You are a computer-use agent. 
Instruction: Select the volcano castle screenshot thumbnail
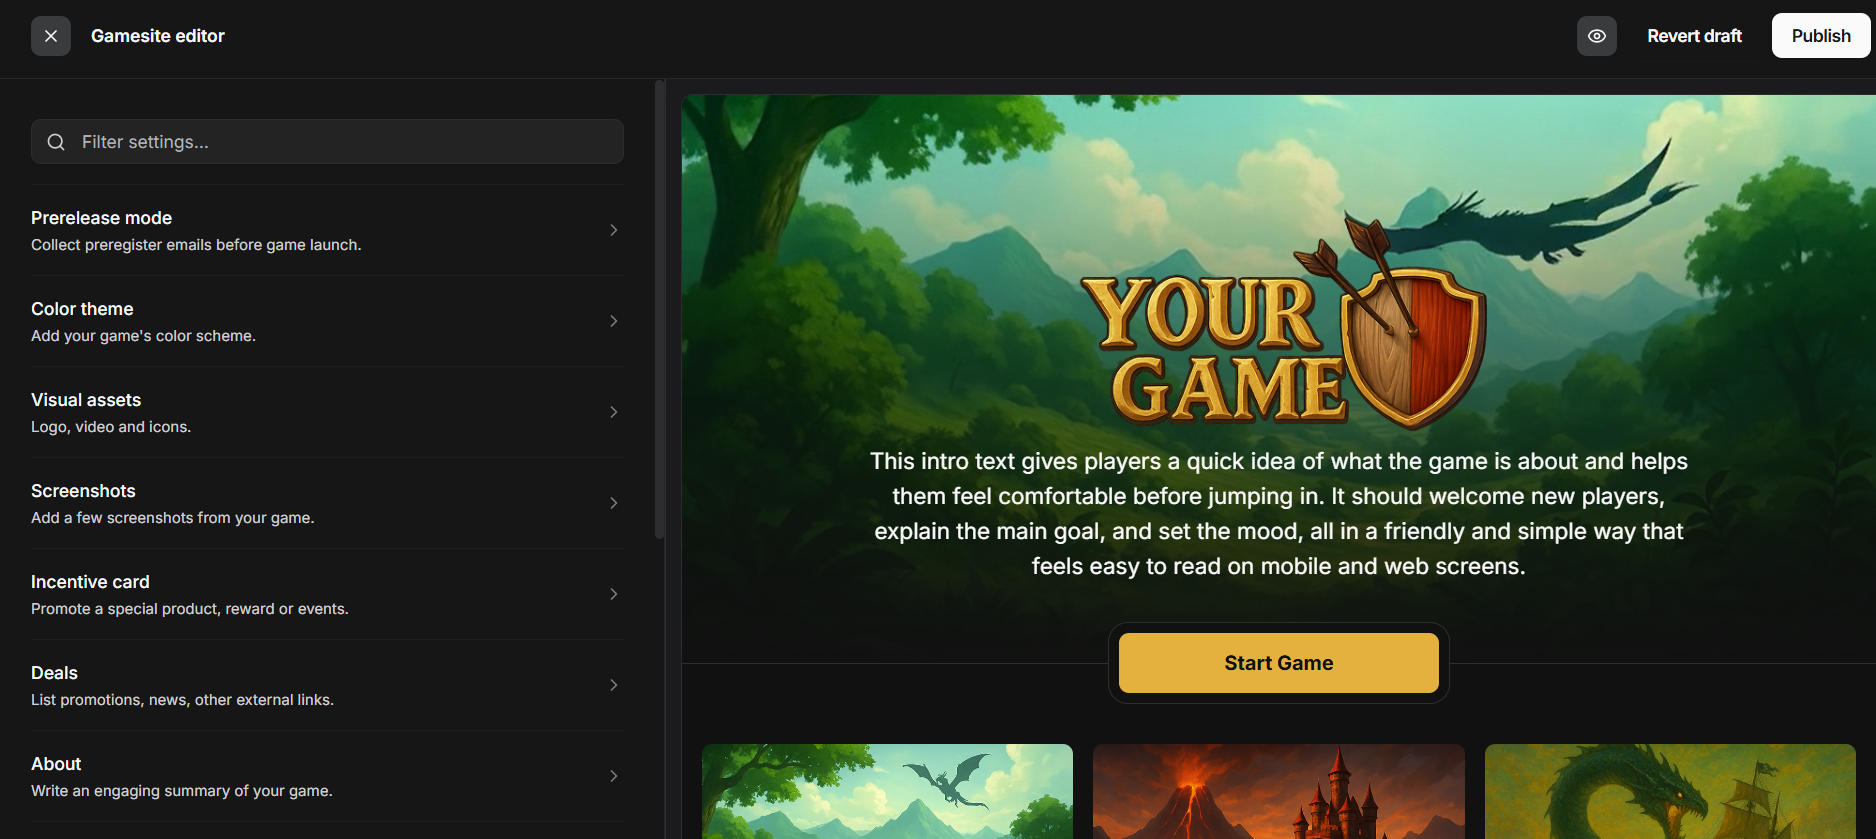pos(1278,791)
